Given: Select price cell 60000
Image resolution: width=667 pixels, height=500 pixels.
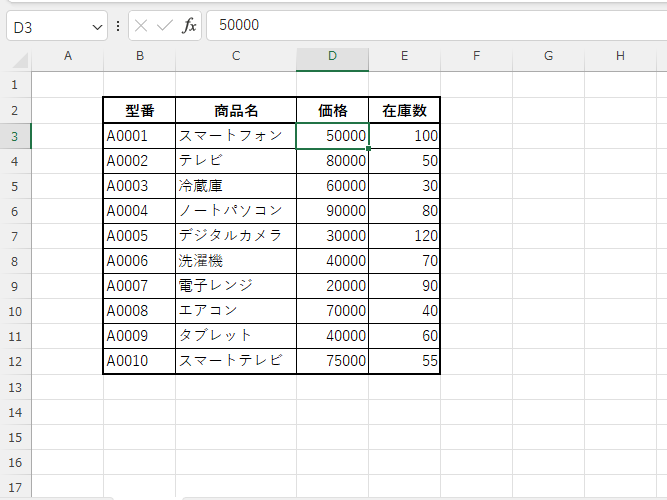Looking at the screenshot, I should (332, 186).
